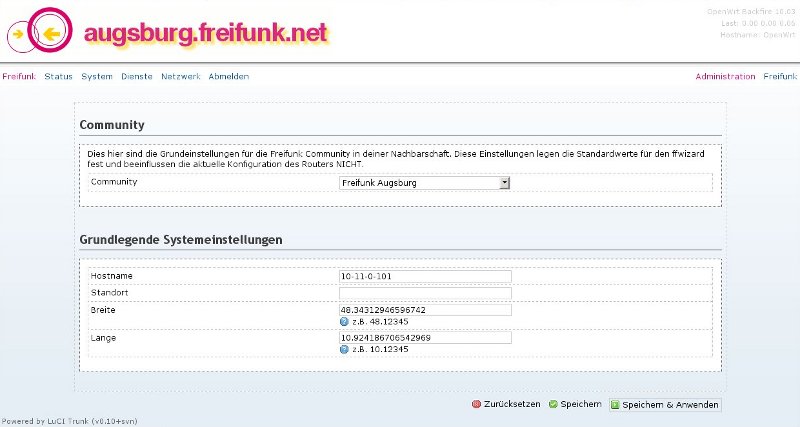Open the Freifunk menu on the left

19,76
